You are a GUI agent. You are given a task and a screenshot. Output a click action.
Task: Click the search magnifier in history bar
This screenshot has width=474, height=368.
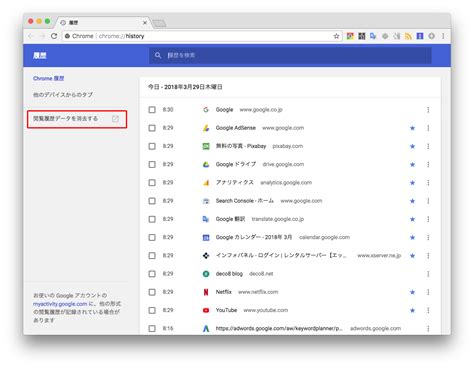158,55
